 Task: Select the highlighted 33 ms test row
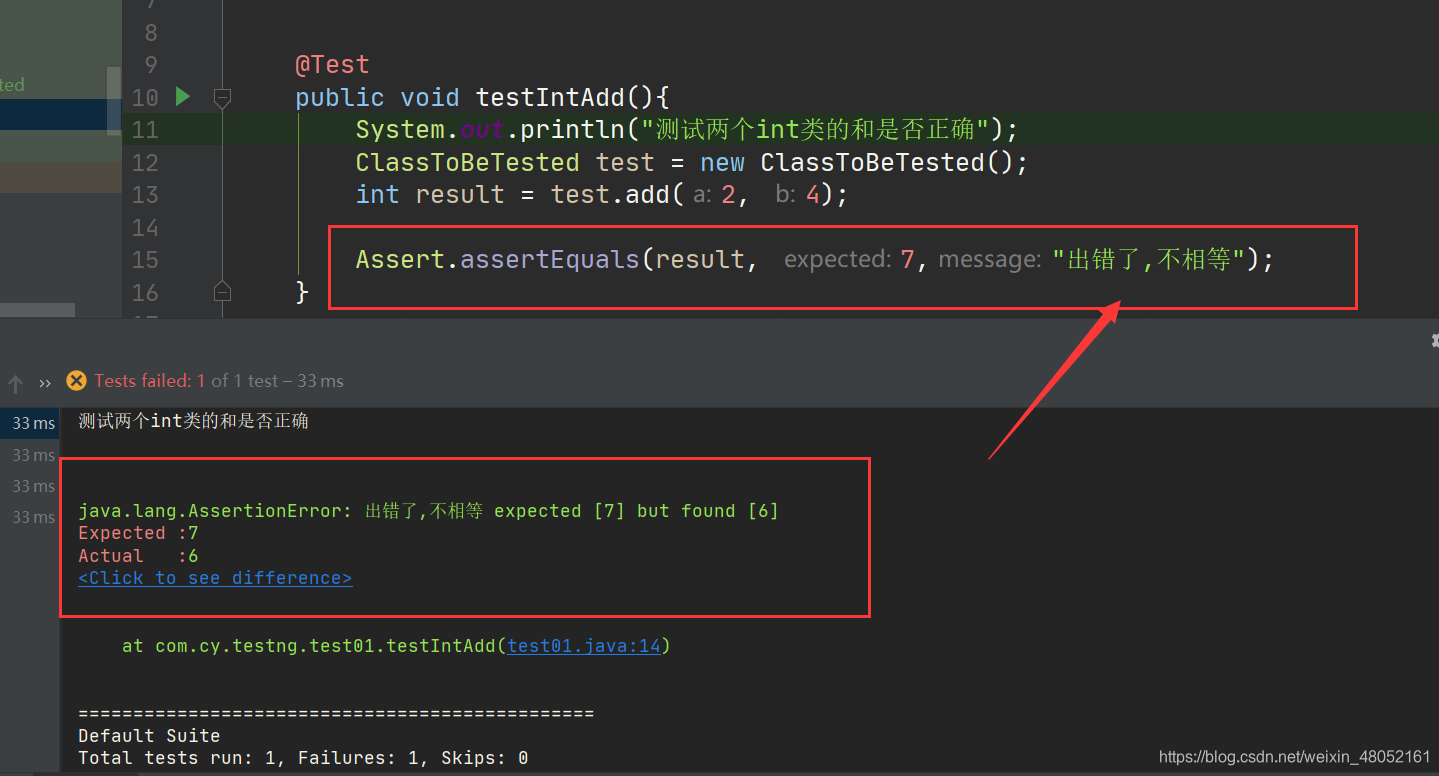30,423
